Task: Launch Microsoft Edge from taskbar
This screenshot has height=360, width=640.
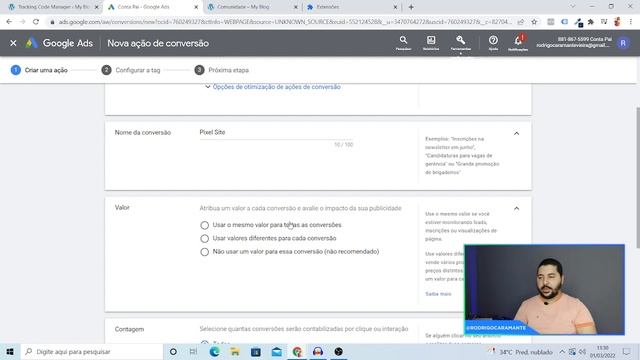Action: click(214, 351)
